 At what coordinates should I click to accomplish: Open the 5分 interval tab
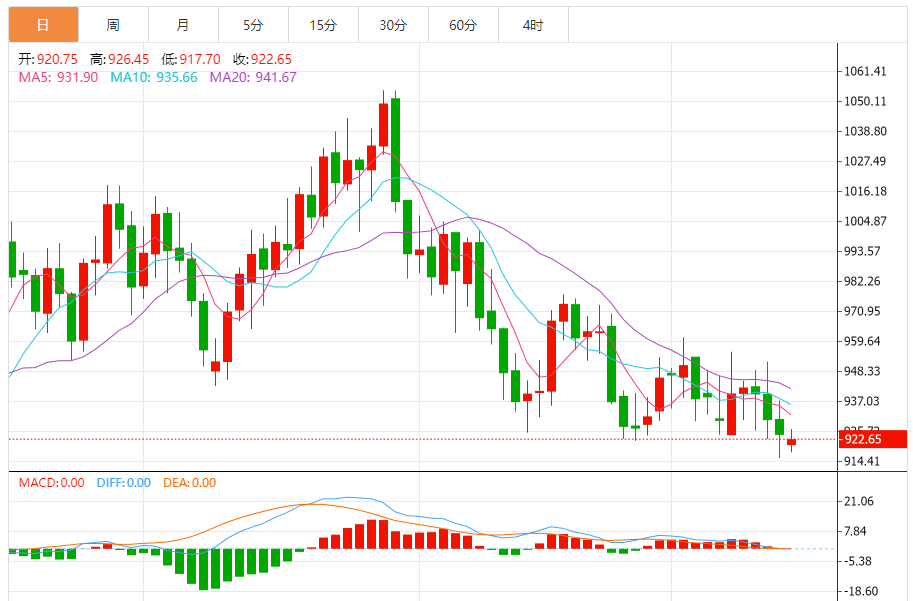click(x=253, y=25)
